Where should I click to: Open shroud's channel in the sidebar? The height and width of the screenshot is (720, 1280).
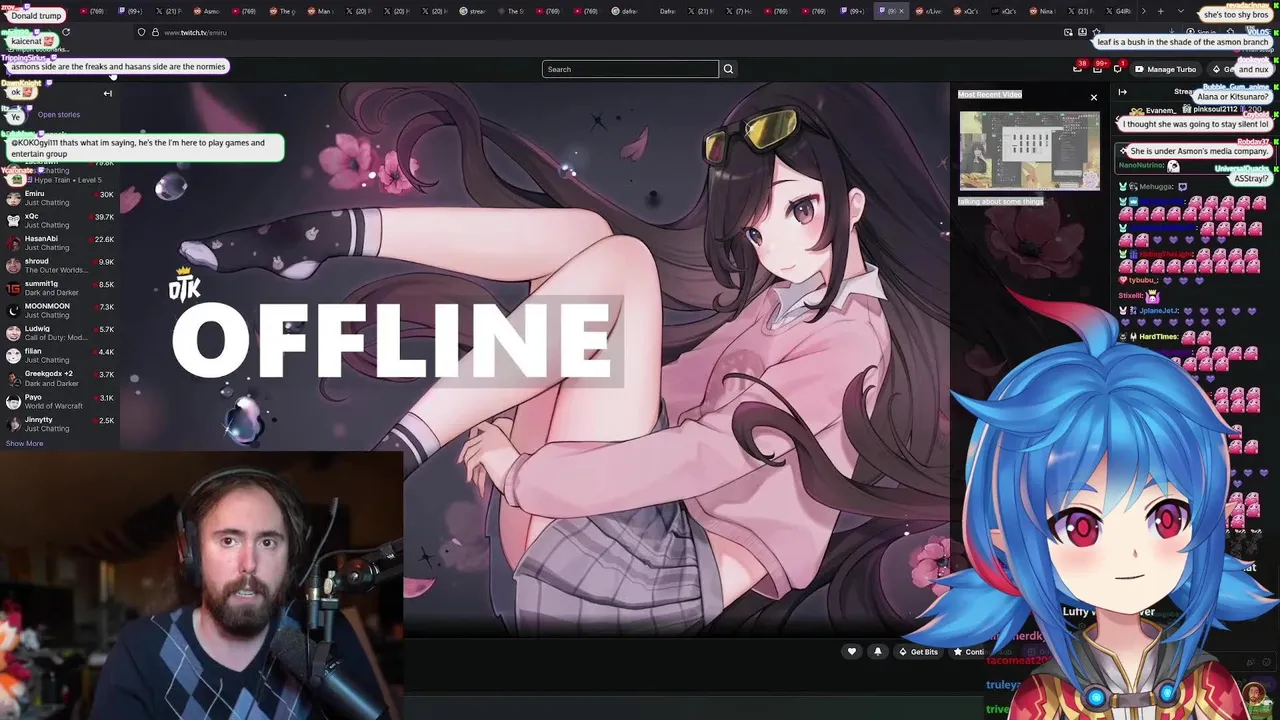pos(60,265)
